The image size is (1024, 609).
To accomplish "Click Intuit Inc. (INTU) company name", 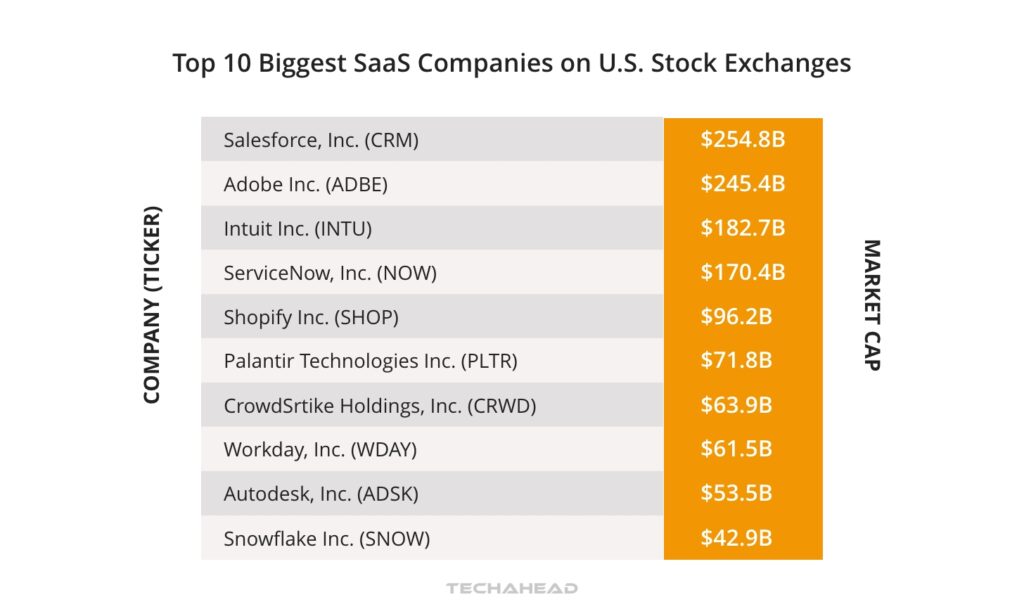I will click(x=297, y=228).
